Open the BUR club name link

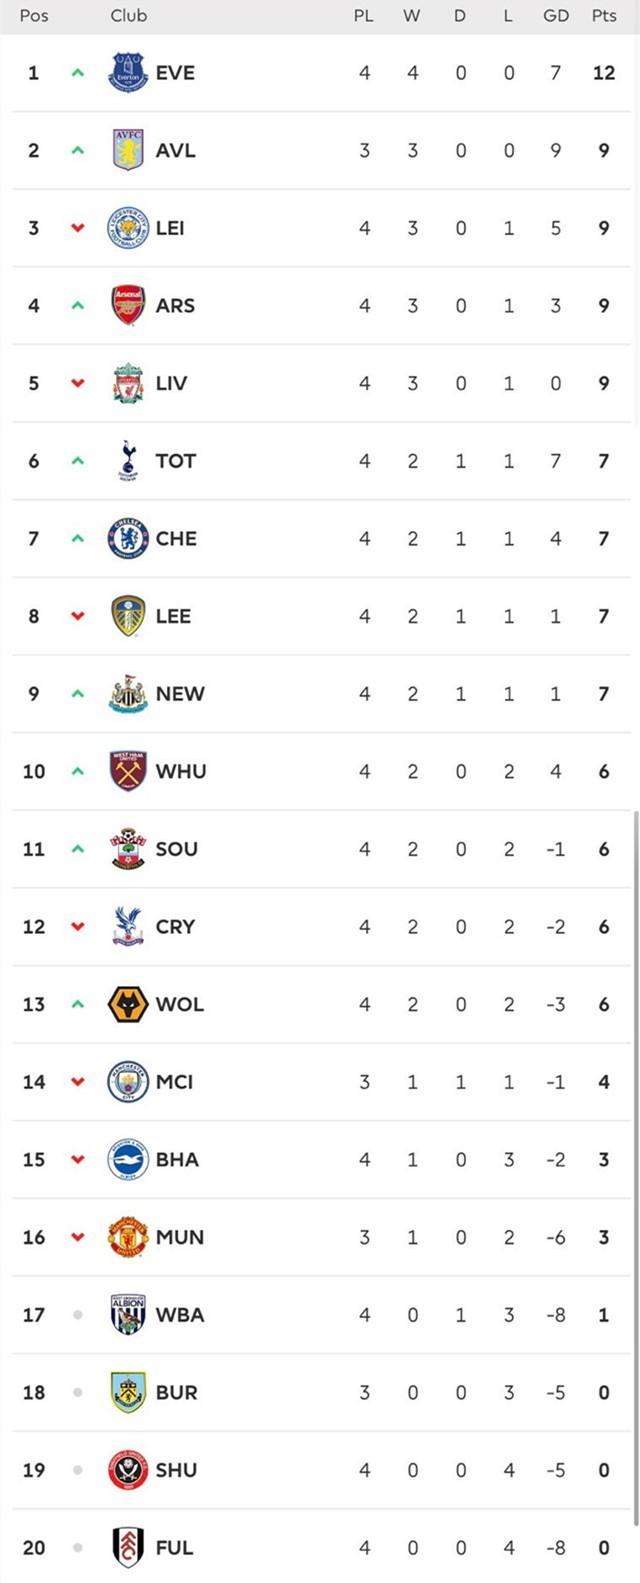tap(177, 1392)
